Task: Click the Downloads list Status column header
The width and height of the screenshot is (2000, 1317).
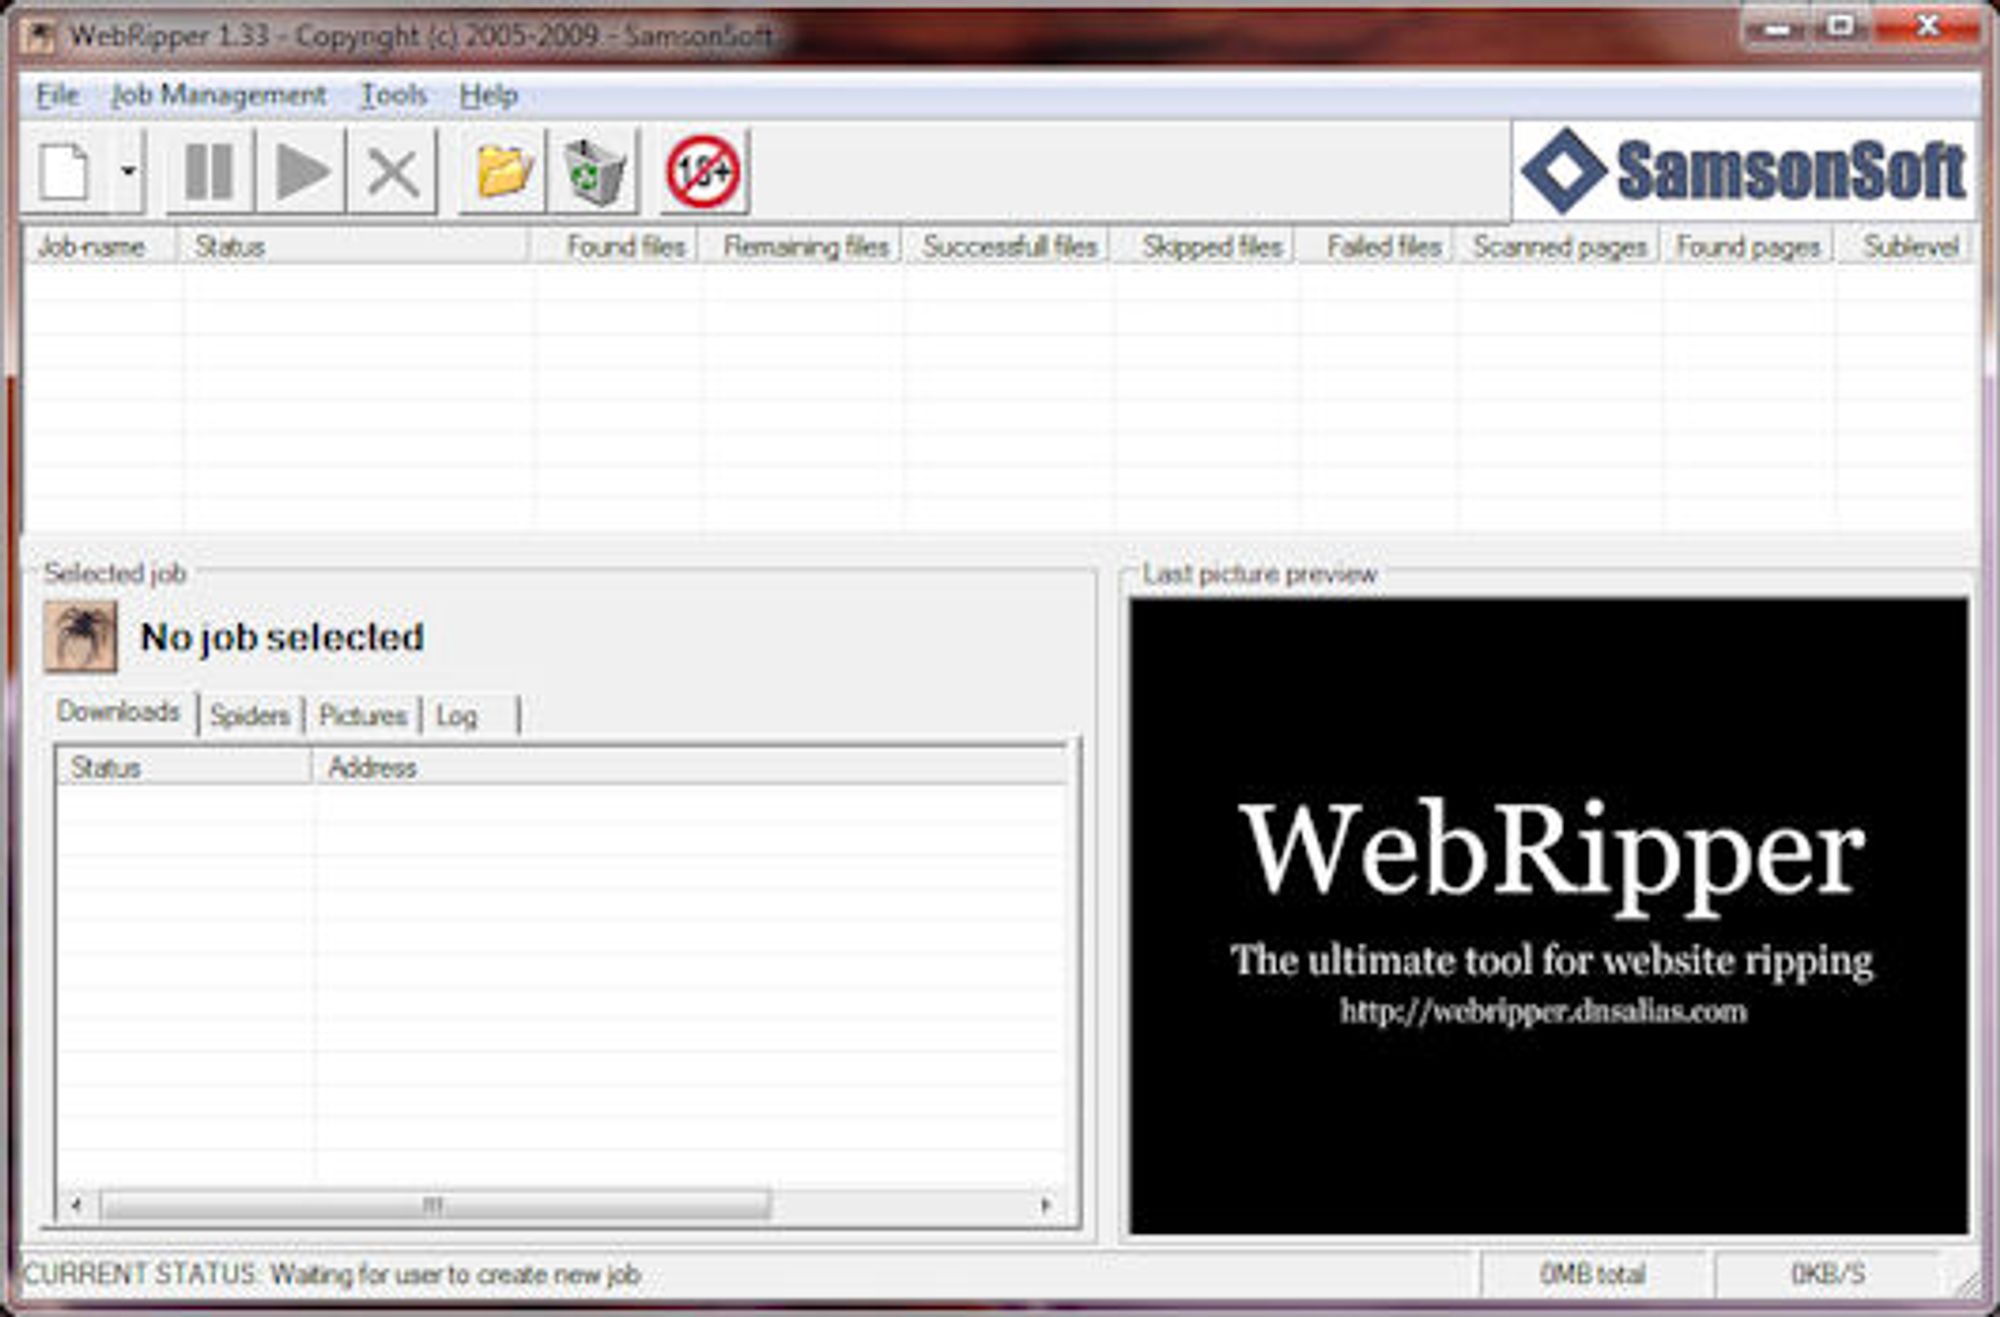Action: [x=185, y=767]
